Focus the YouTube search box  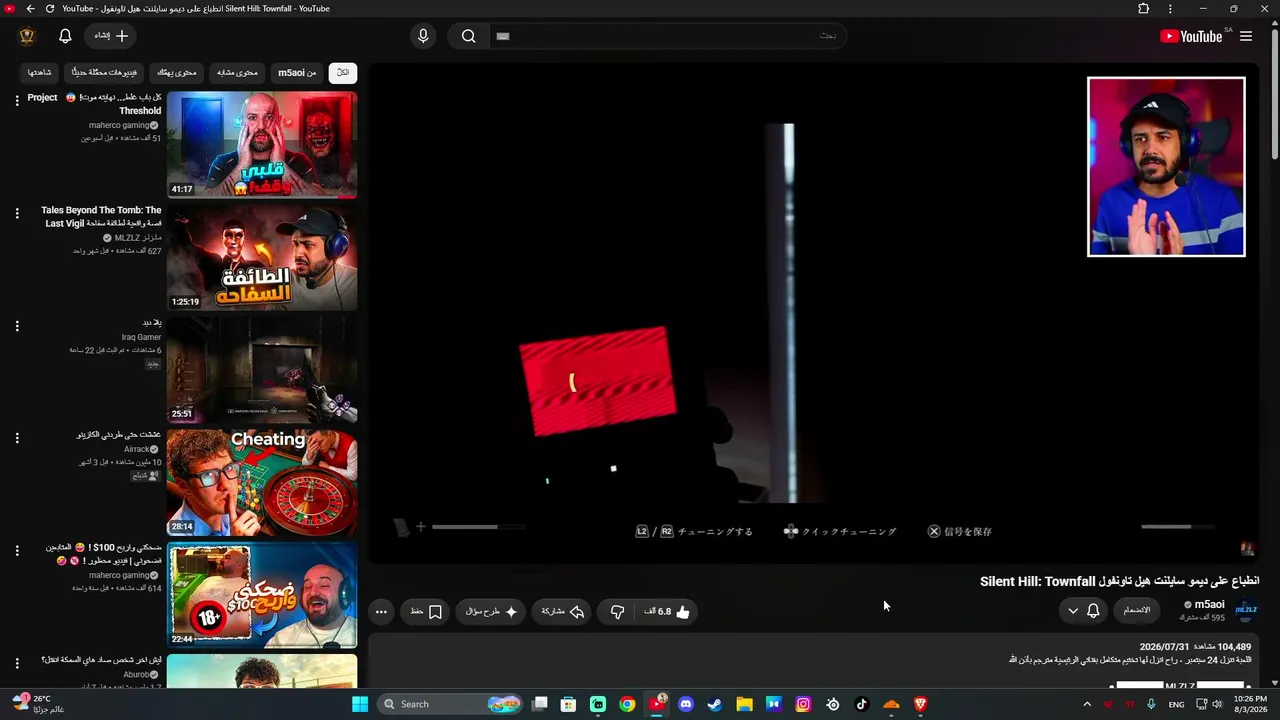pyautogui.click(x=668, y=36)
